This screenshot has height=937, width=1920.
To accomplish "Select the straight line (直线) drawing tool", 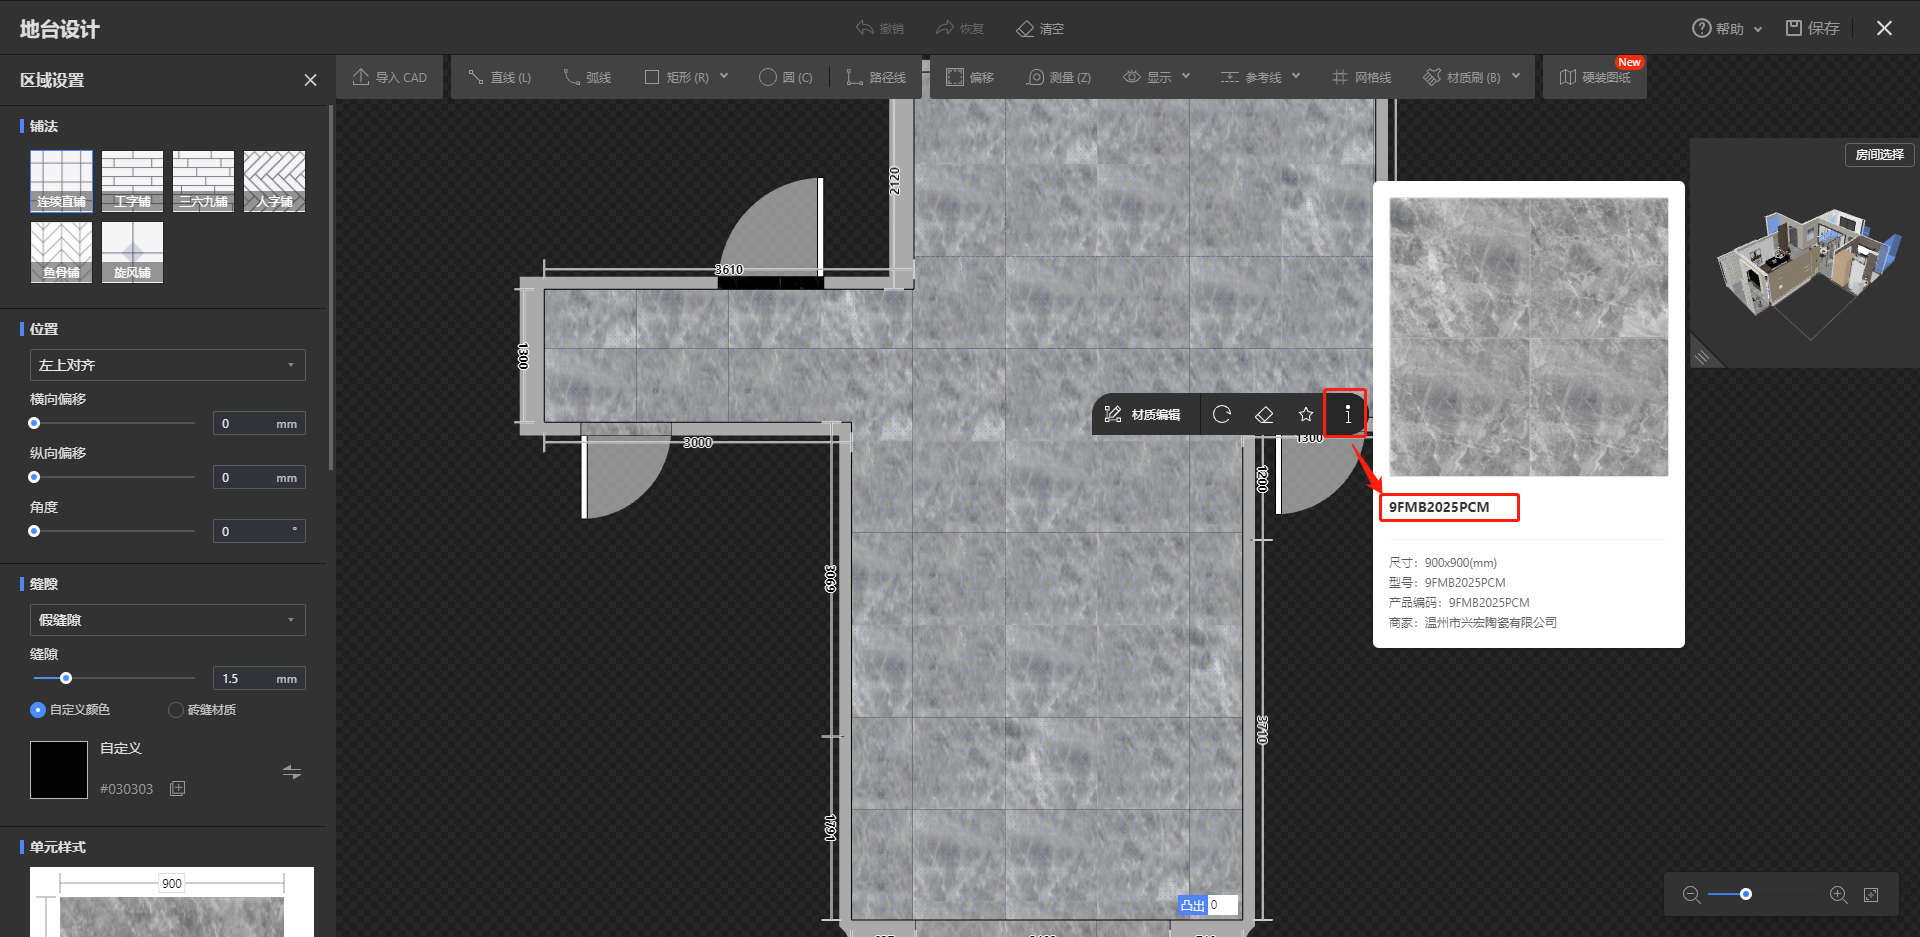I will click(x=499, y=77).
